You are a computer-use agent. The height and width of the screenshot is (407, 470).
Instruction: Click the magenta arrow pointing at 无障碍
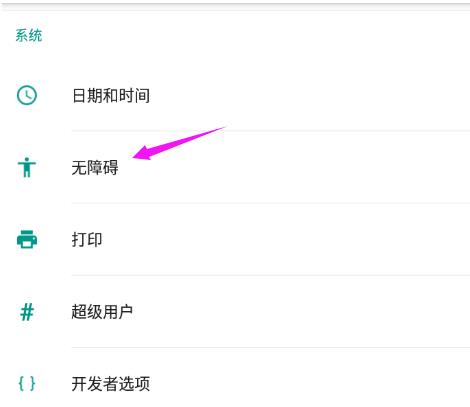point(179,143)
